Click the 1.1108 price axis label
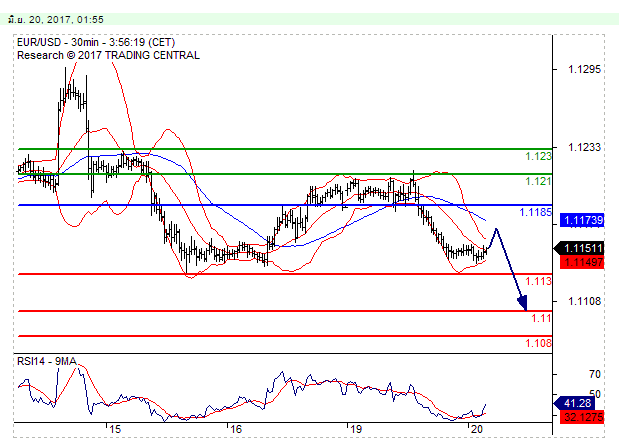Viewport: 619px width, 444px height. pyautogui.click(x=584, y=302)
